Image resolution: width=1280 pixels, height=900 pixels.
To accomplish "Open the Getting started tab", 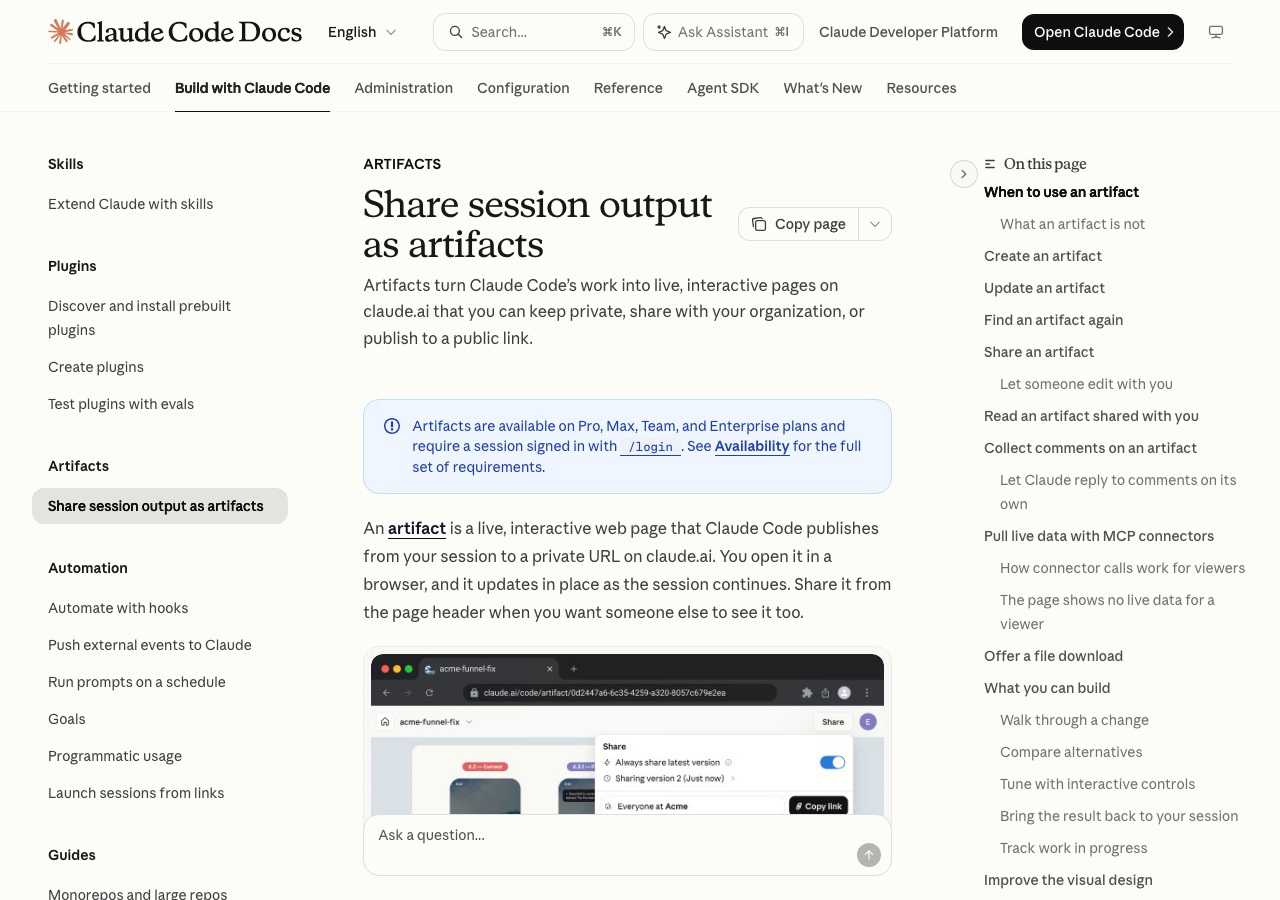I will [x=99, y=88].
